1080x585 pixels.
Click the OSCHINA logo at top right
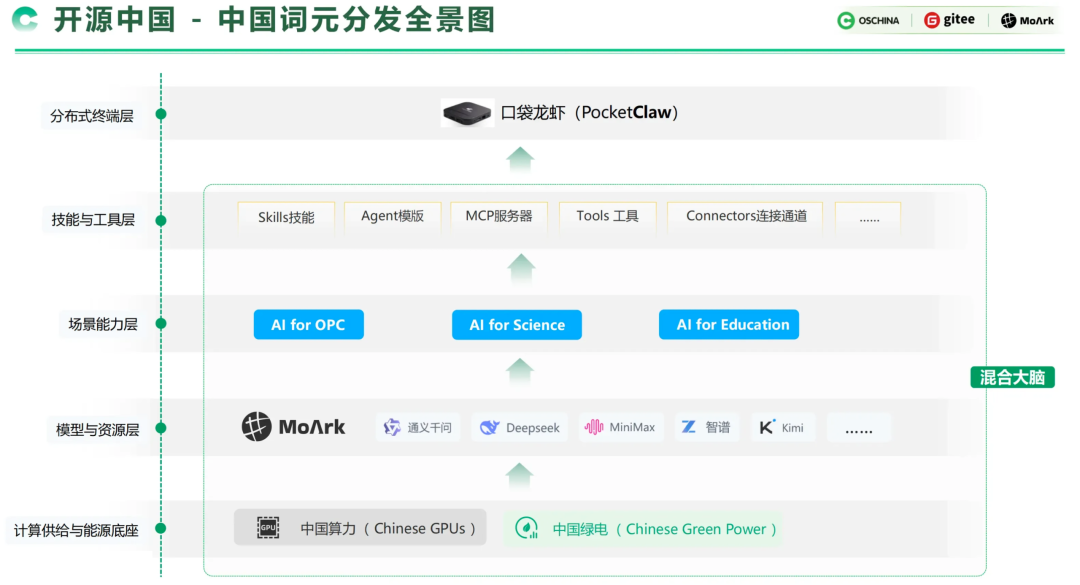coord(869,21)
